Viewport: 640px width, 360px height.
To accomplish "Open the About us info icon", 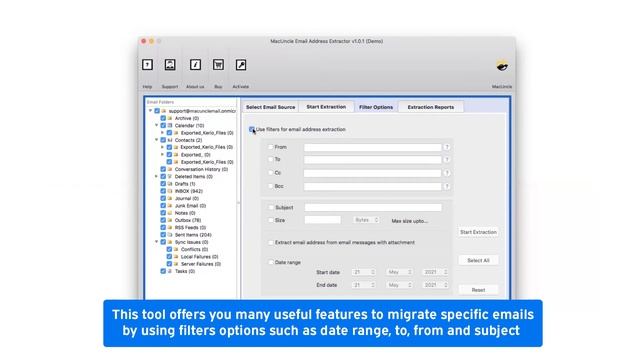I will [x=195, y=64].
